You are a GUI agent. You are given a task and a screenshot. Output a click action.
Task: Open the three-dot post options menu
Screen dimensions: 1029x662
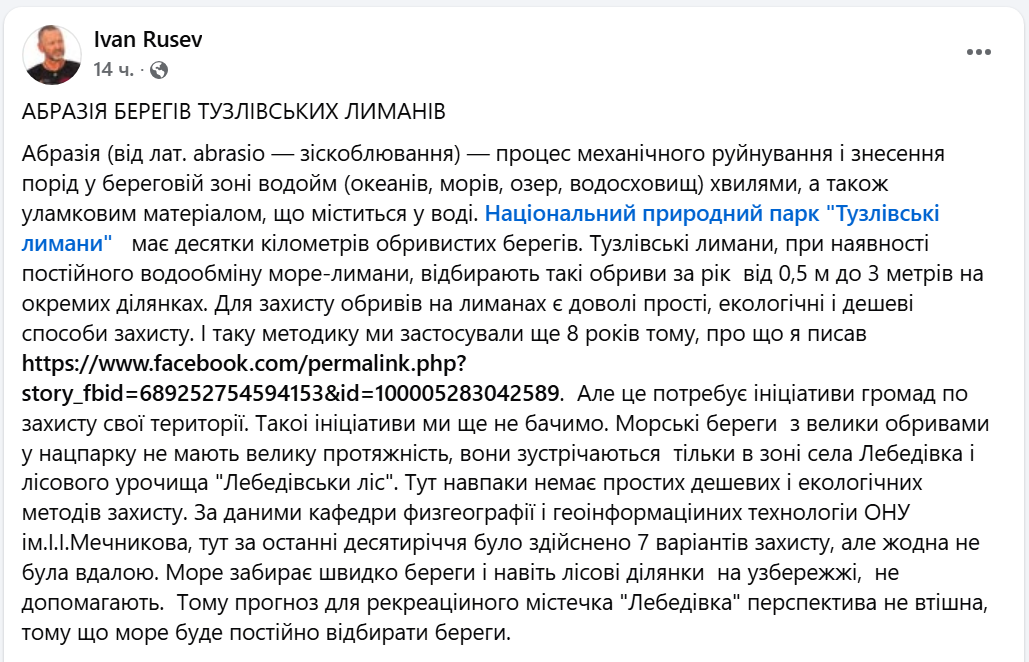[x=979, y=53]
